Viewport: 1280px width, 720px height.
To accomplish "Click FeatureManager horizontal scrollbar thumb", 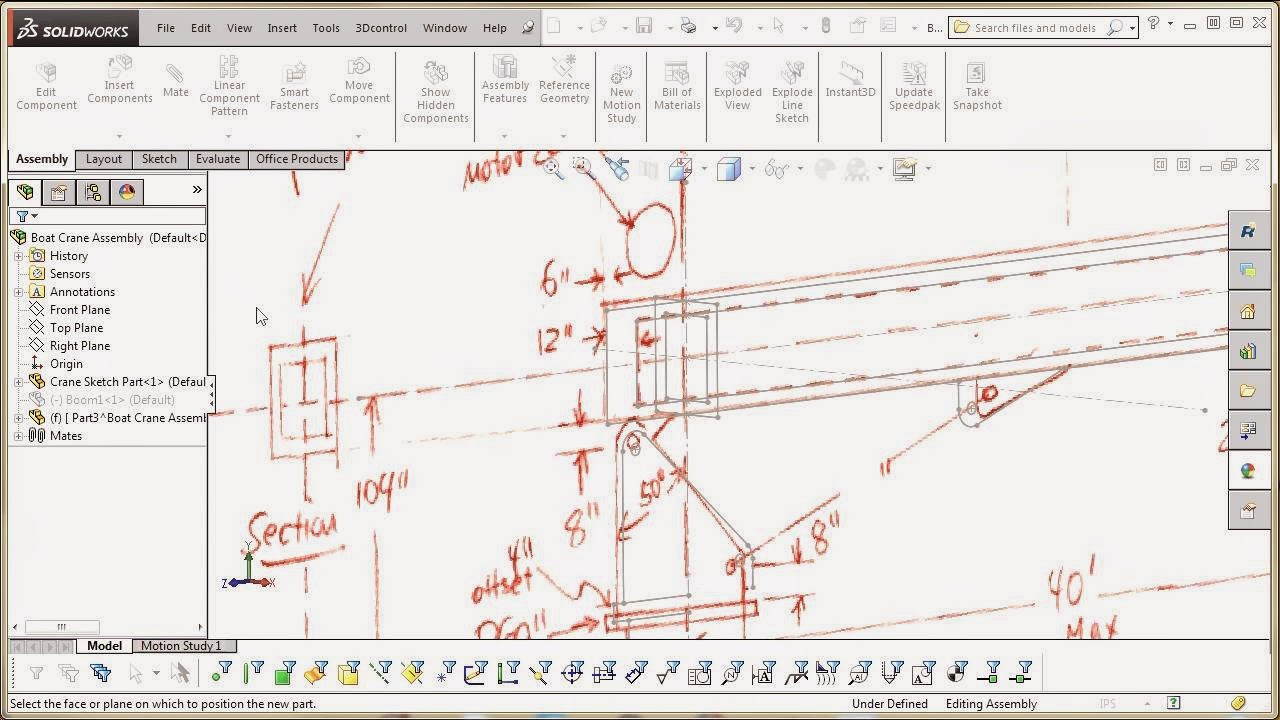I will tap(61, 627).
